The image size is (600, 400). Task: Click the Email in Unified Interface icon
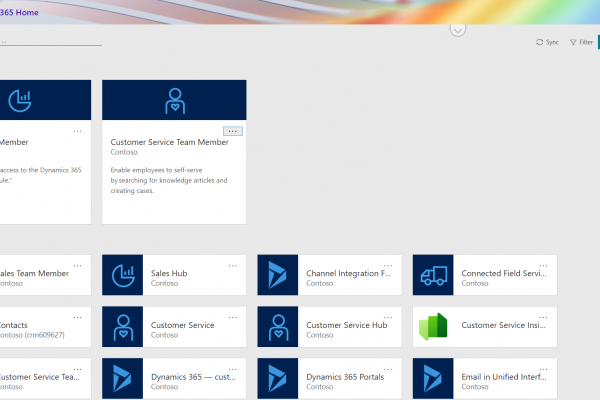click(x=433, y=379)
